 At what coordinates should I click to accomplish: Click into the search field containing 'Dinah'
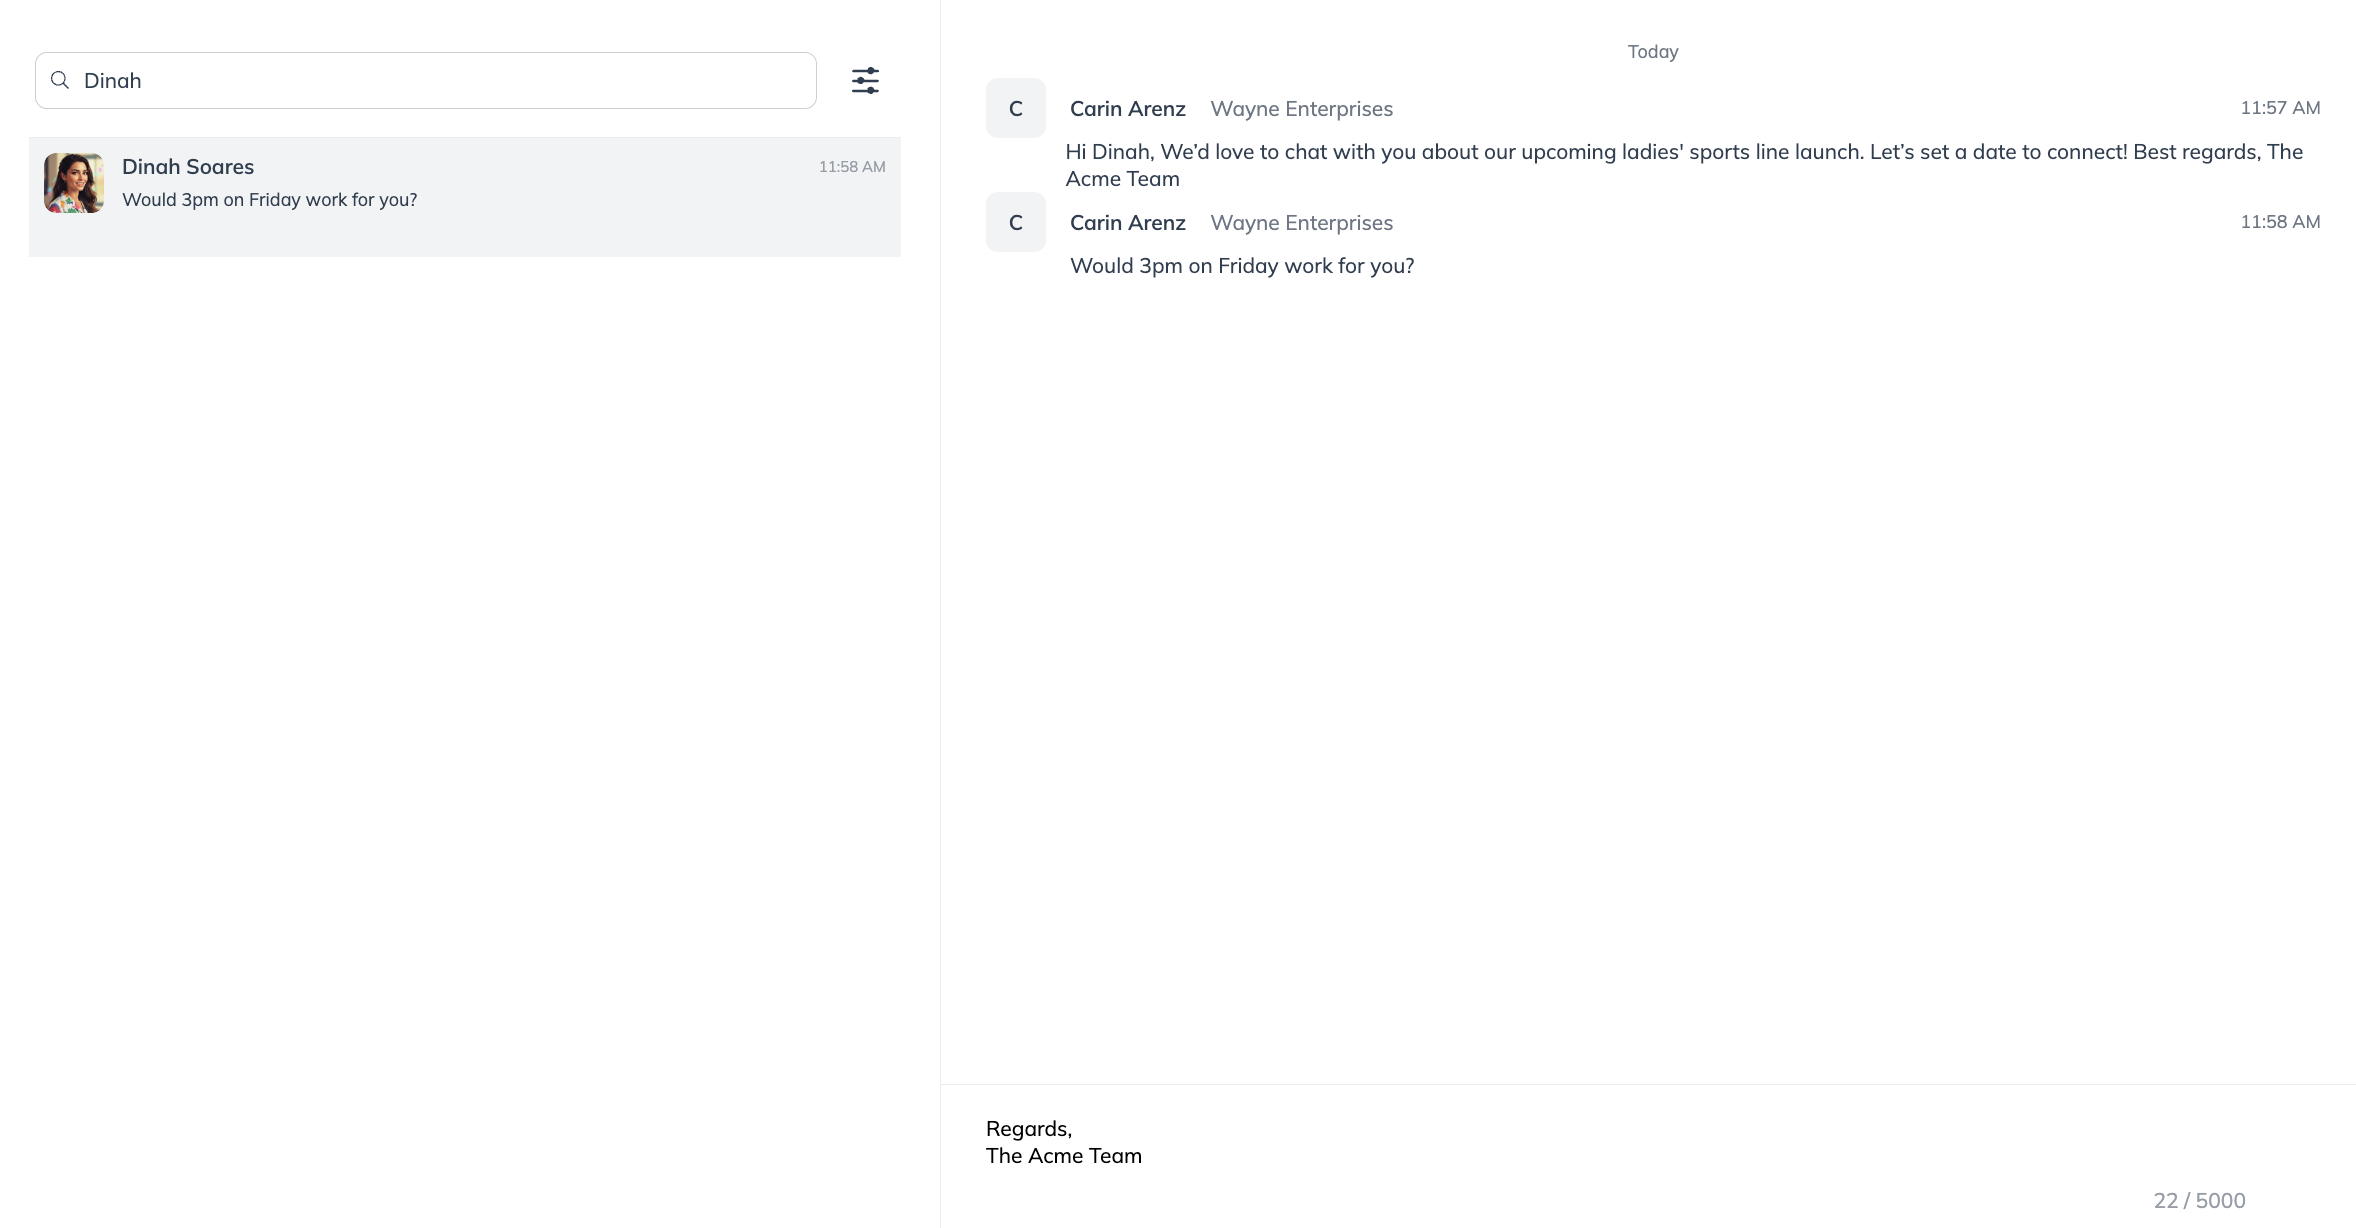[x=440, y=80]
